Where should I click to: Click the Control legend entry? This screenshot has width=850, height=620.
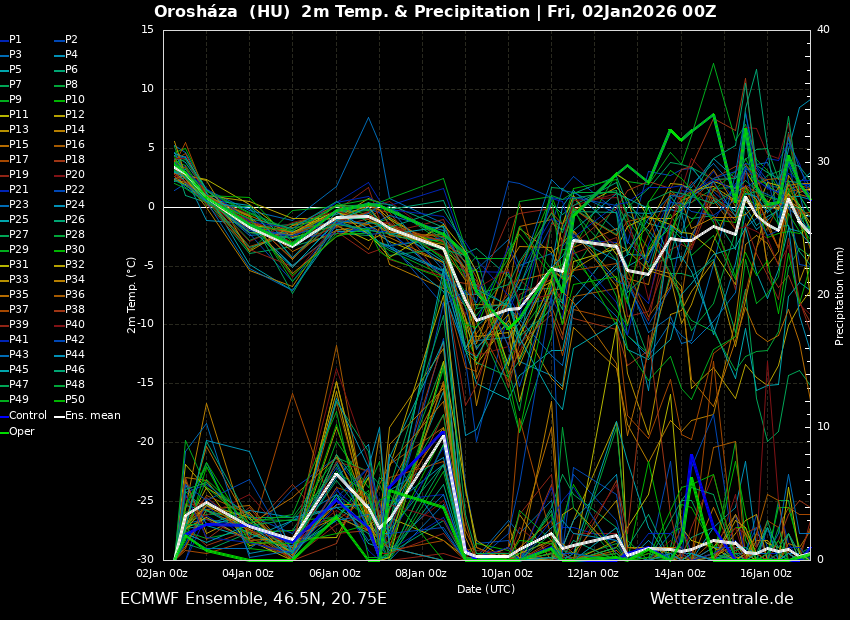click(x=27, y=415)
